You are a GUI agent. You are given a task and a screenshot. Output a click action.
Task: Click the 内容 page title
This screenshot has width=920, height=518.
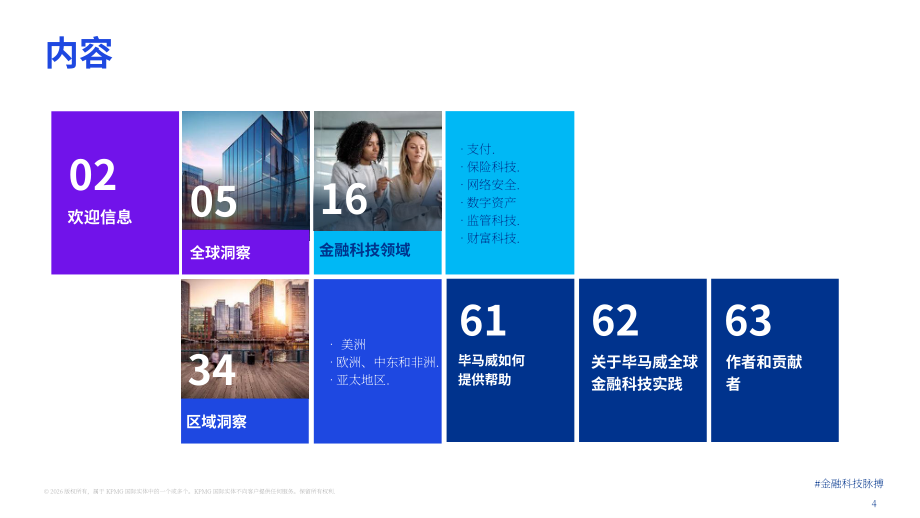click(79, 53)
